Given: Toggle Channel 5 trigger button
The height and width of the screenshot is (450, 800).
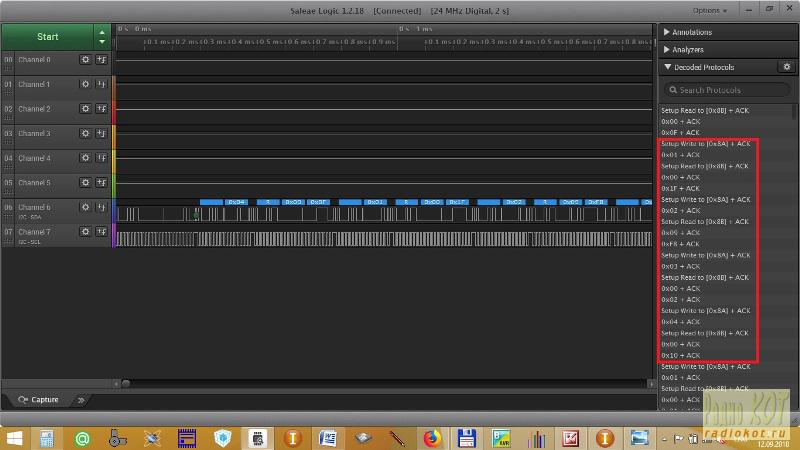Looking at the screenshot, I should pos(101,183).
